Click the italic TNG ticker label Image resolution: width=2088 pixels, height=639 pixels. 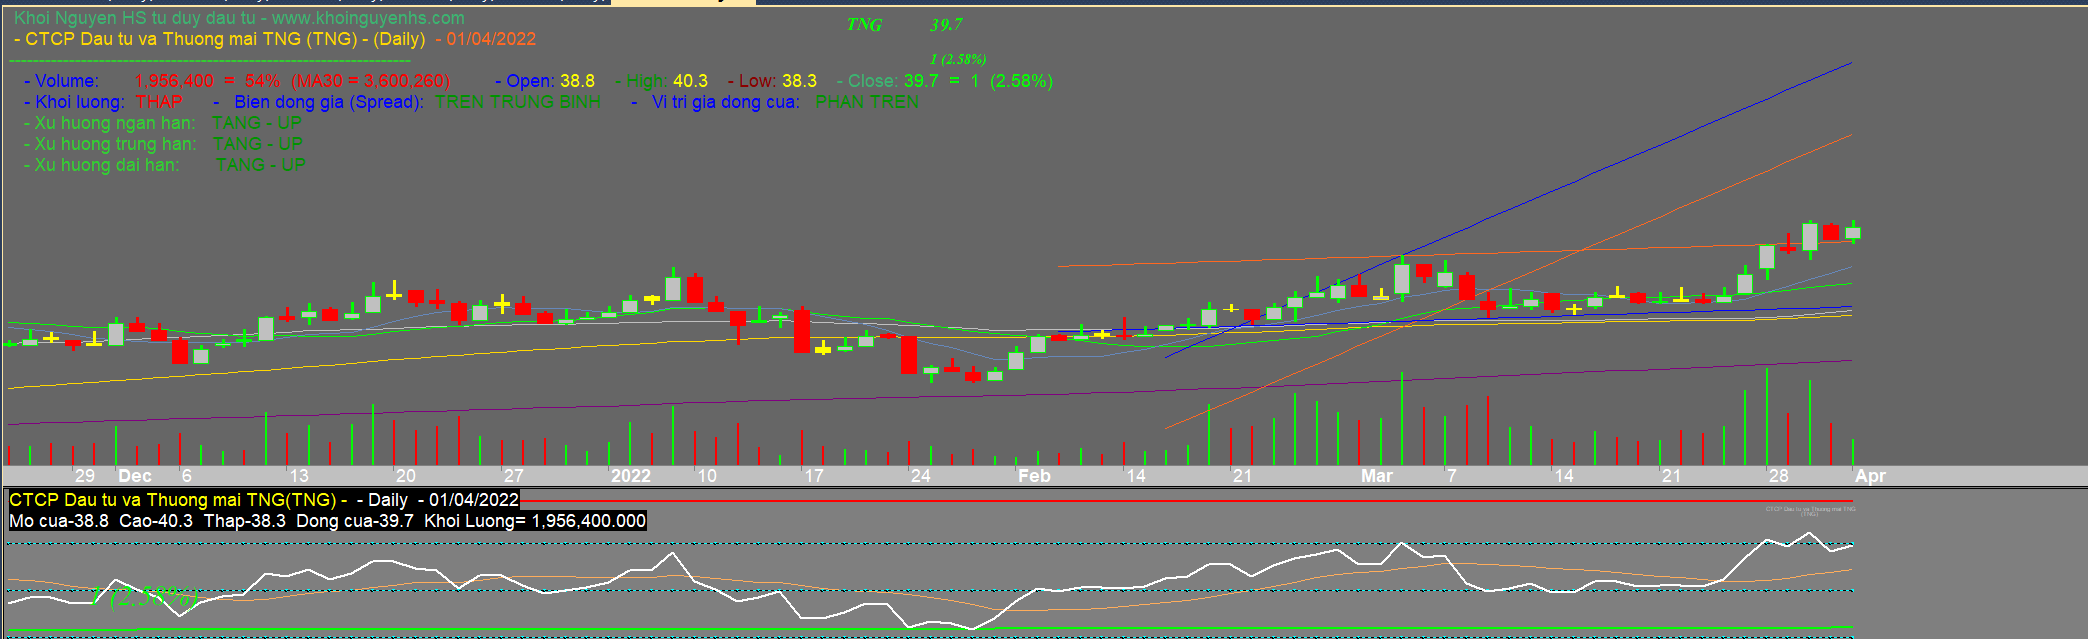(864, 25)
